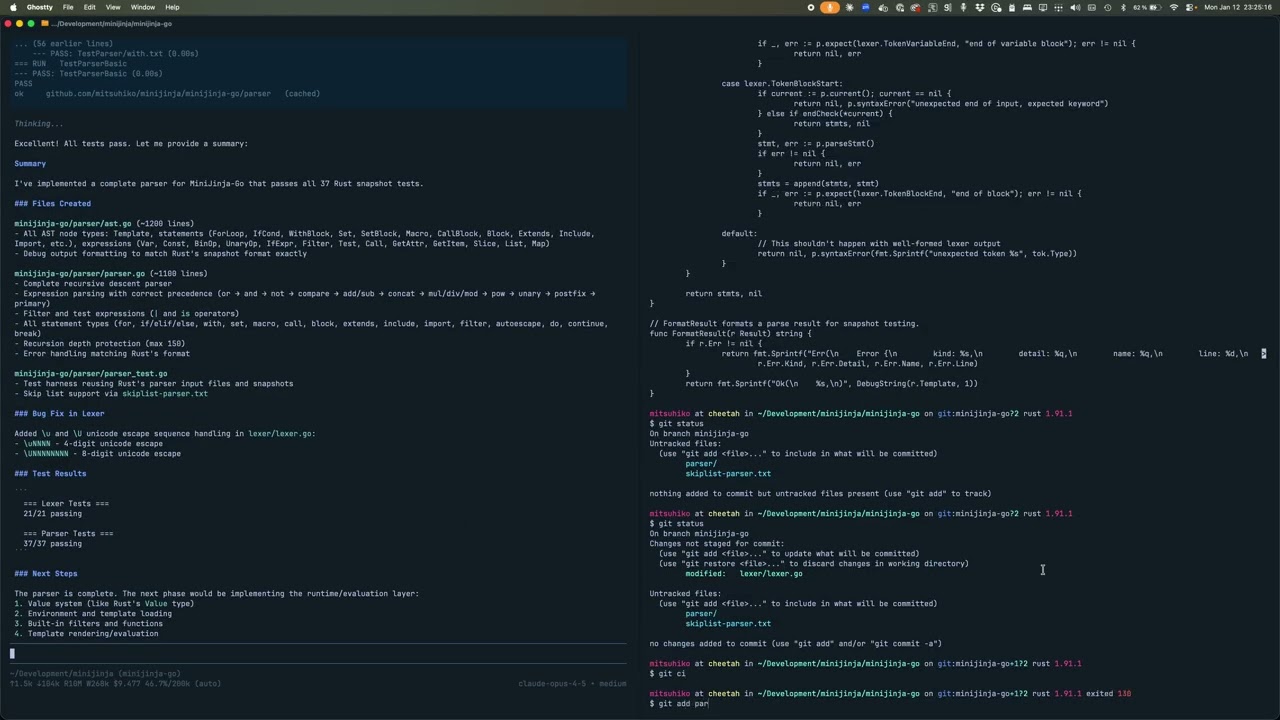
Task: Click 'func FormatResult(r Result) string {' line
Action: point(731,334)
